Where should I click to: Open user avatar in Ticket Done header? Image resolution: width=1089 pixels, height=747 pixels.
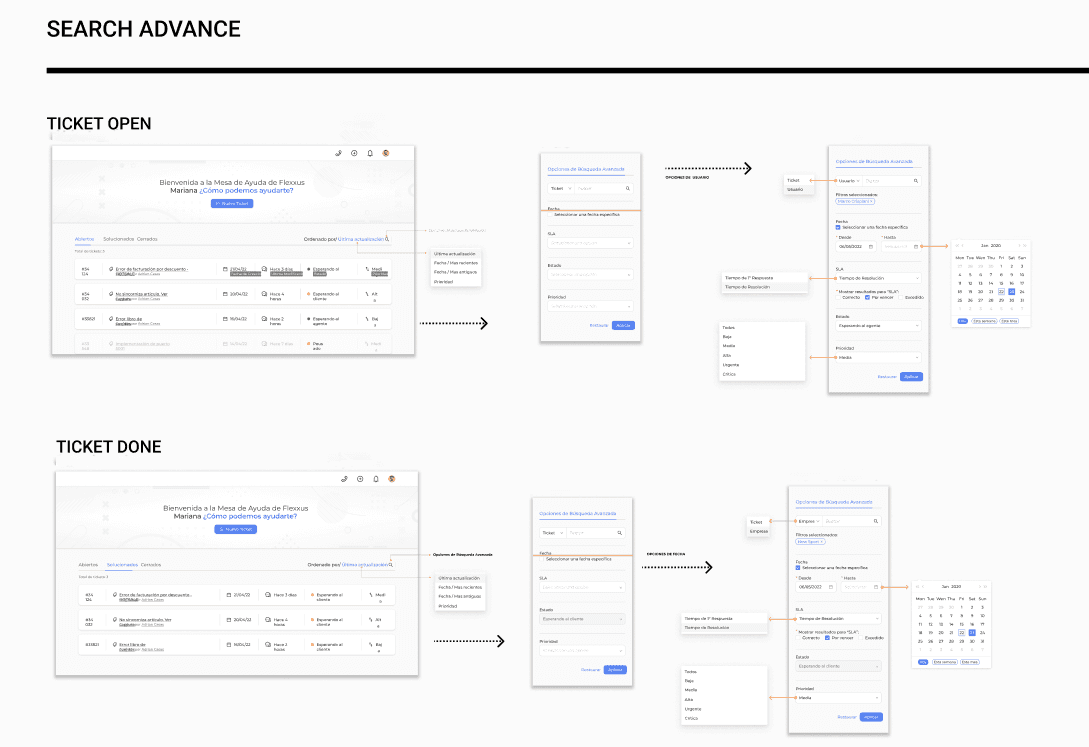[392, 479]
